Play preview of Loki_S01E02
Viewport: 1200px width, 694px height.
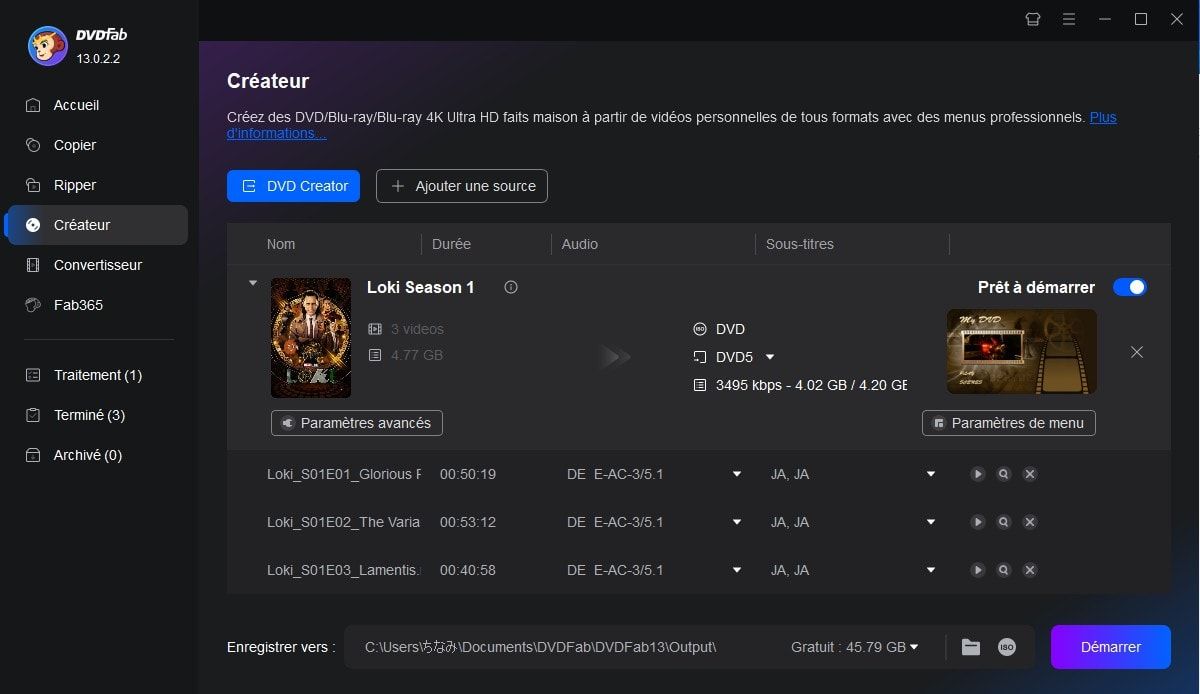click(x=978, y=522)
